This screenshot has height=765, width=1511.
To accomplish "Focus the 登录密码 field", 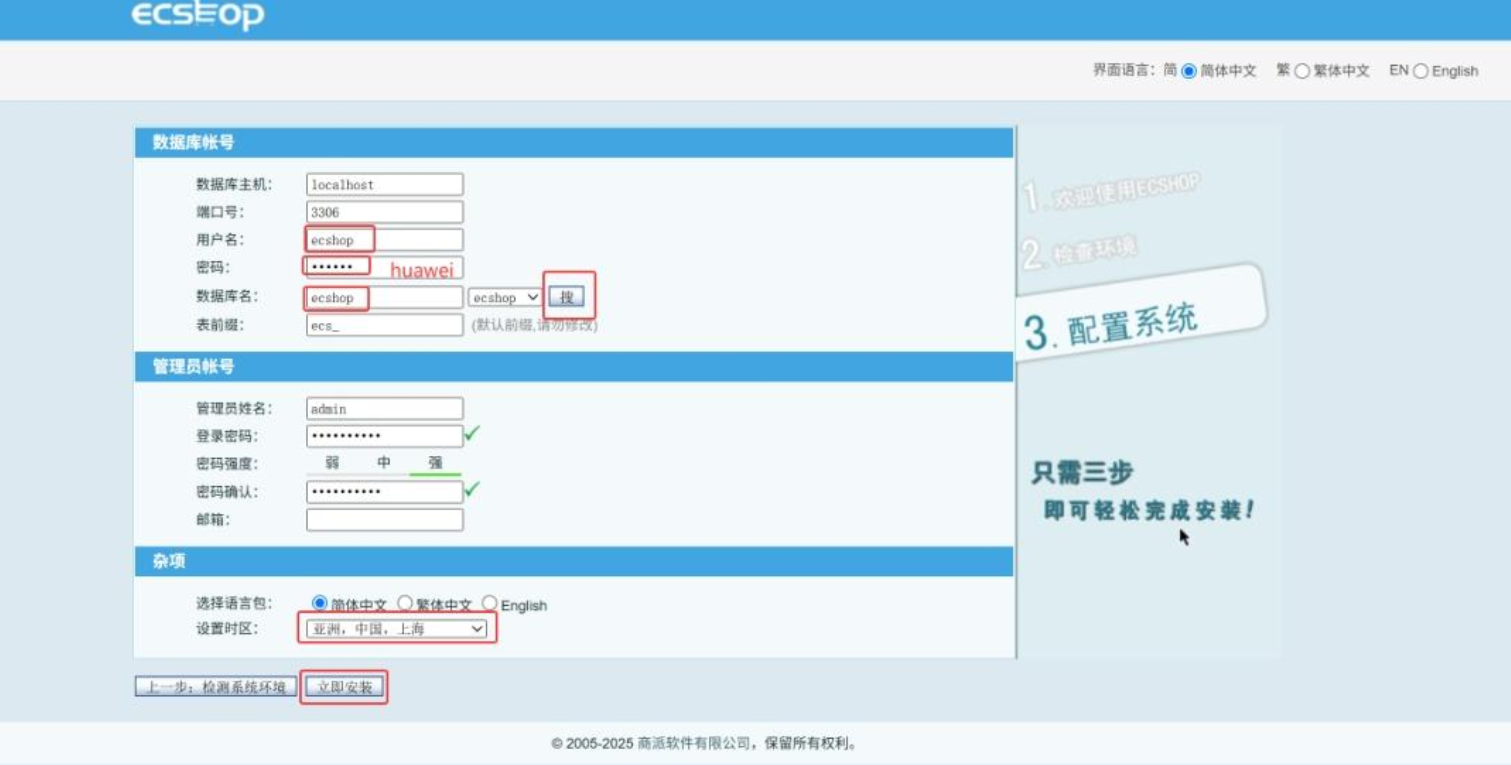I will click(x=385, y=436).
